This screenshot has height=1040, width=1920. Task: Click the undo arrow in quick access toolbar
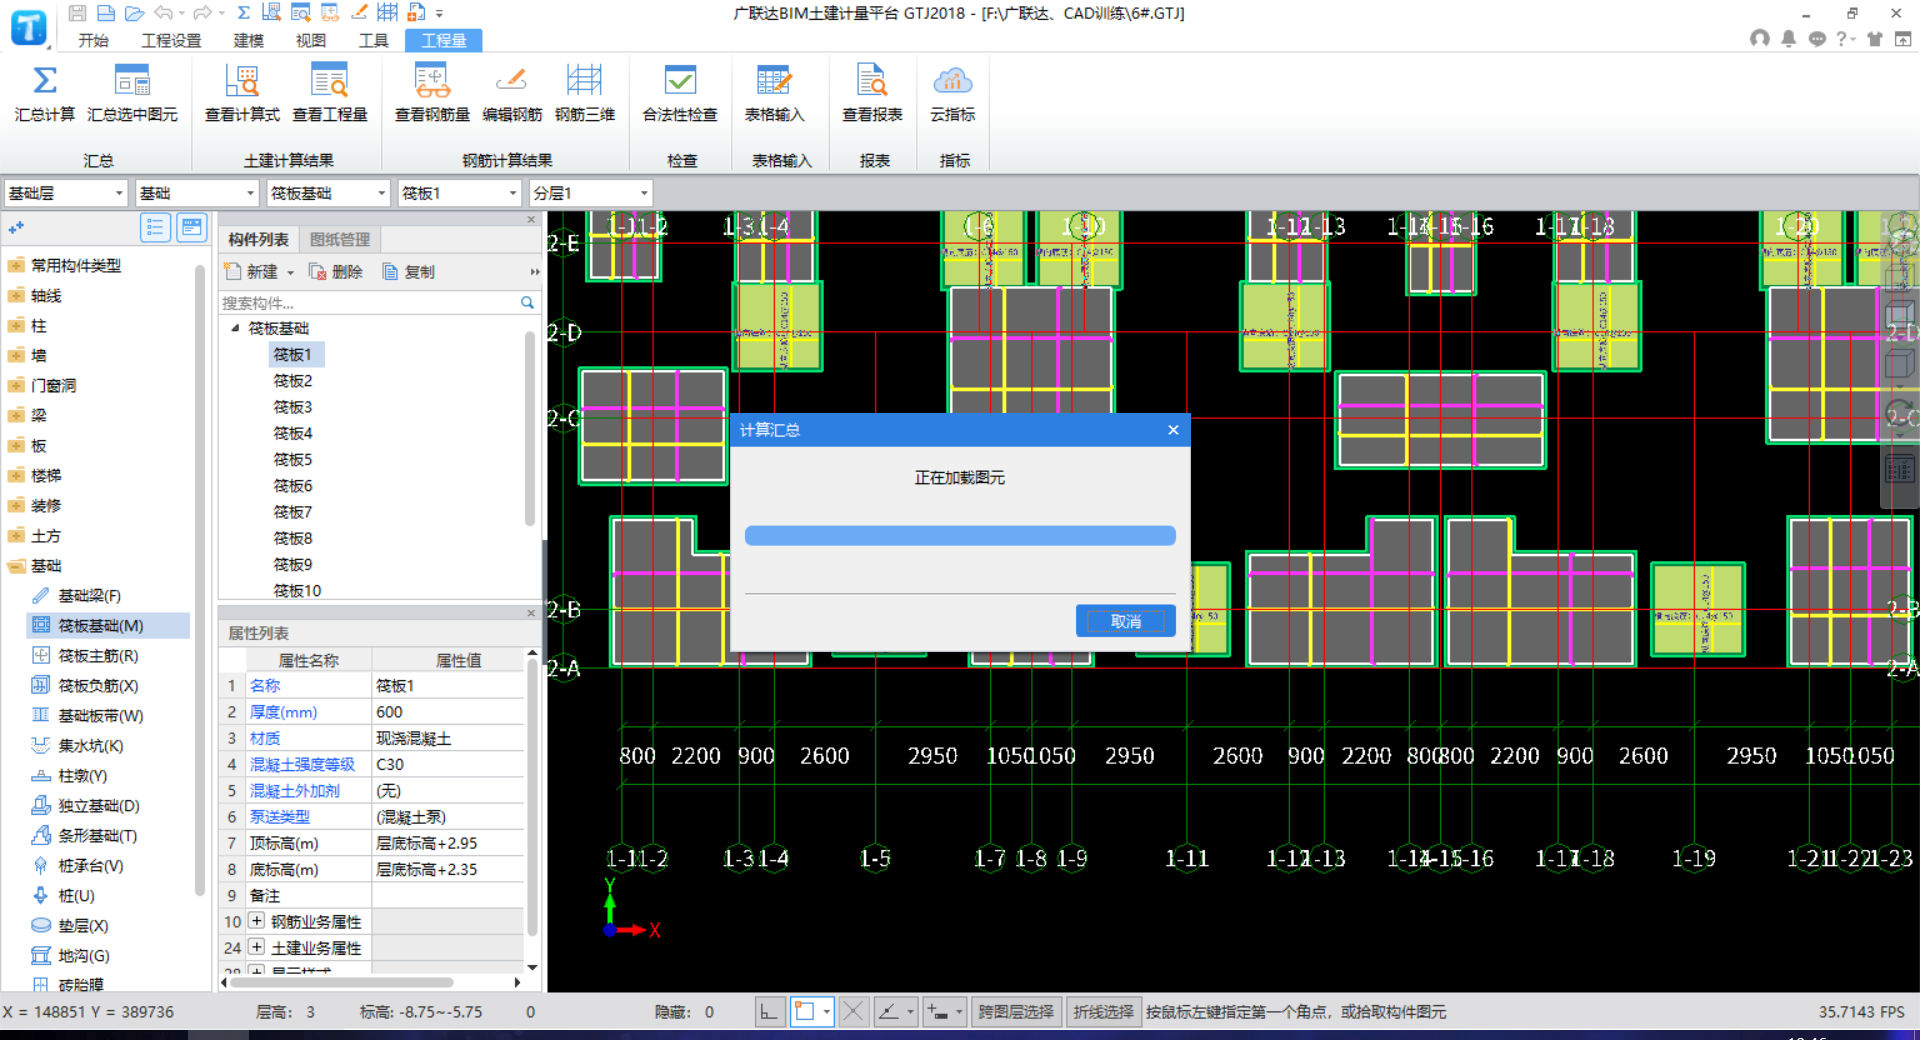pos(163,13)
